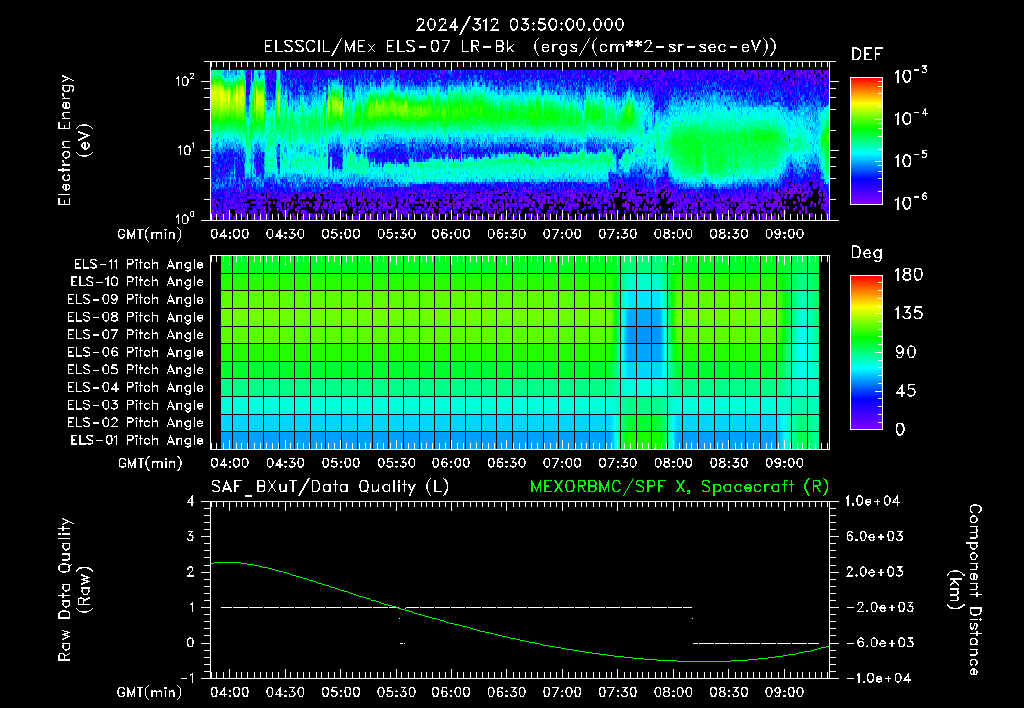The image size is (1024, 708).
Task: Click the ELS-01 Pitch Angle row label
Action: (x=136, y=440)
